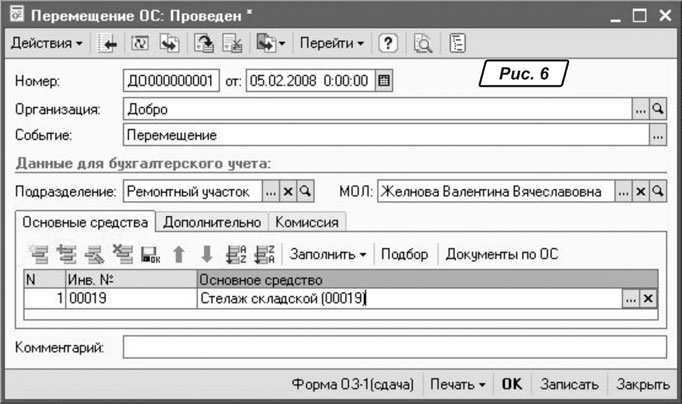The image size is (682, 404).
Task: Open the Действия dropdown menu
Action: click(x=46, y=44)
